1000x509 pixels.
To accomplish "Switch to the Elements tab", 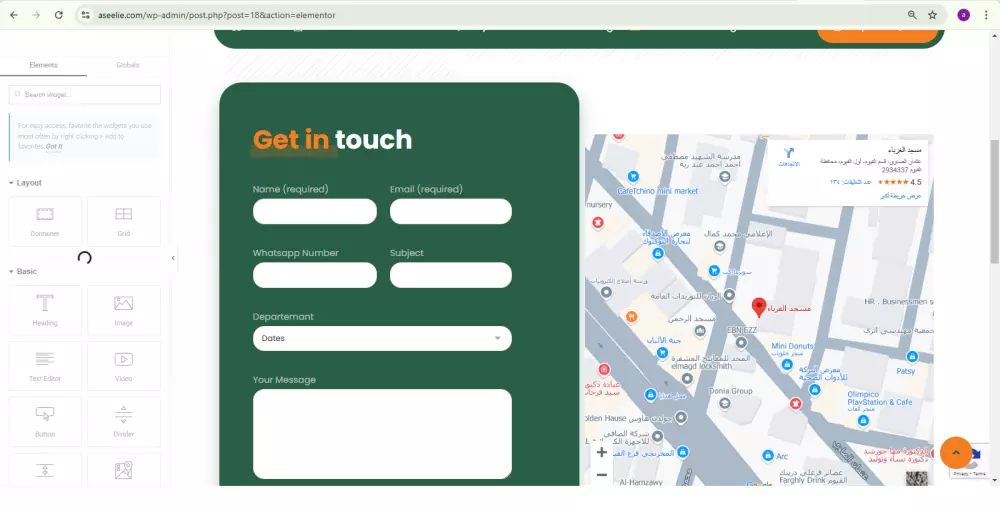I will (43, 65).
